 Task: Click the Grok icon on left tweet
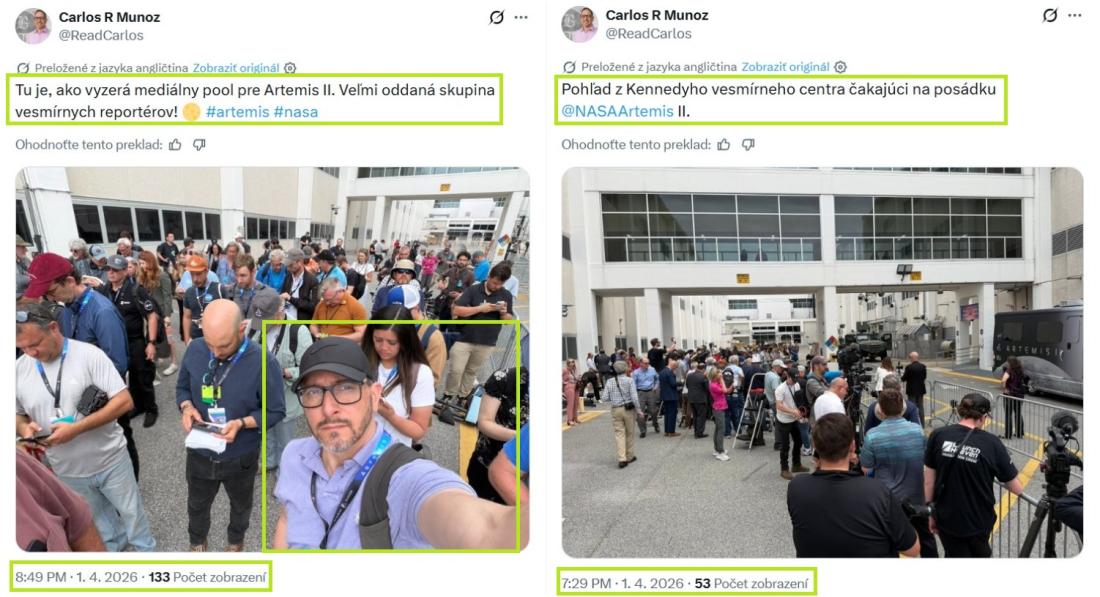click(x=496, y=17)
